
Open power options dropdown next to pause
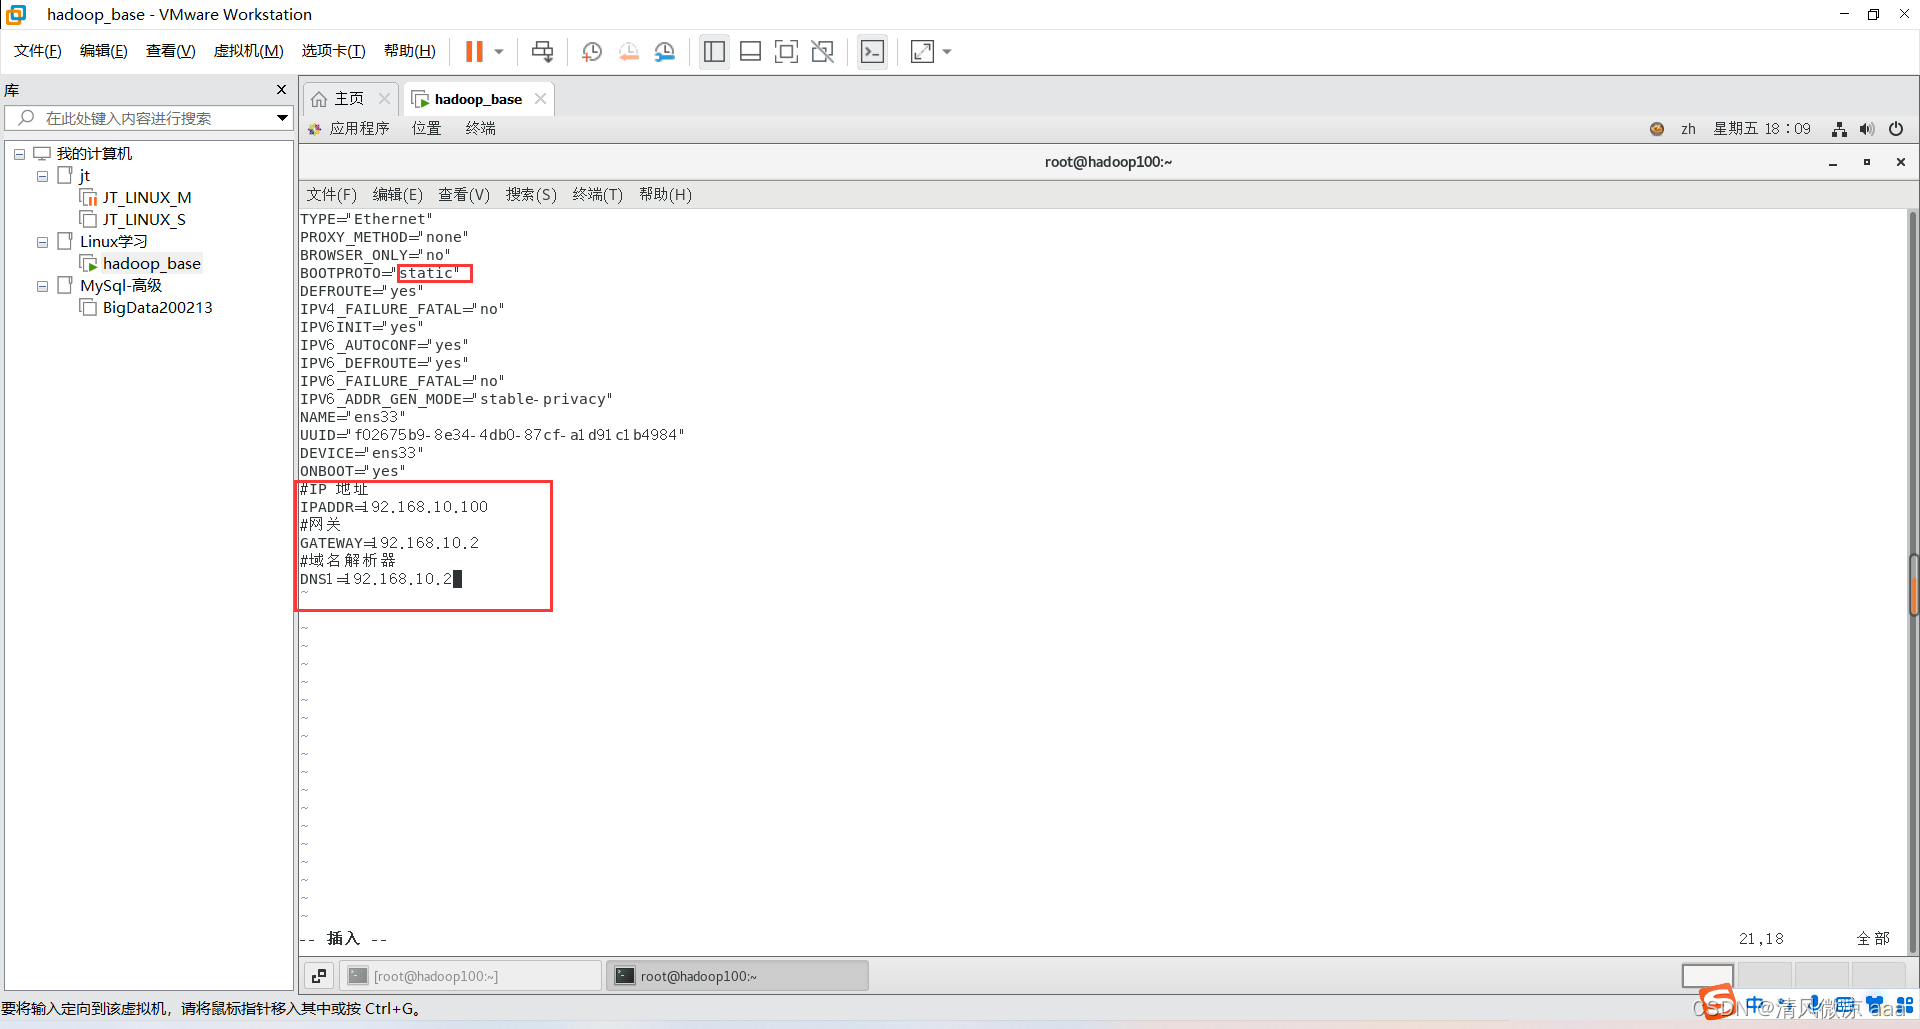click(x=498, y=52)
